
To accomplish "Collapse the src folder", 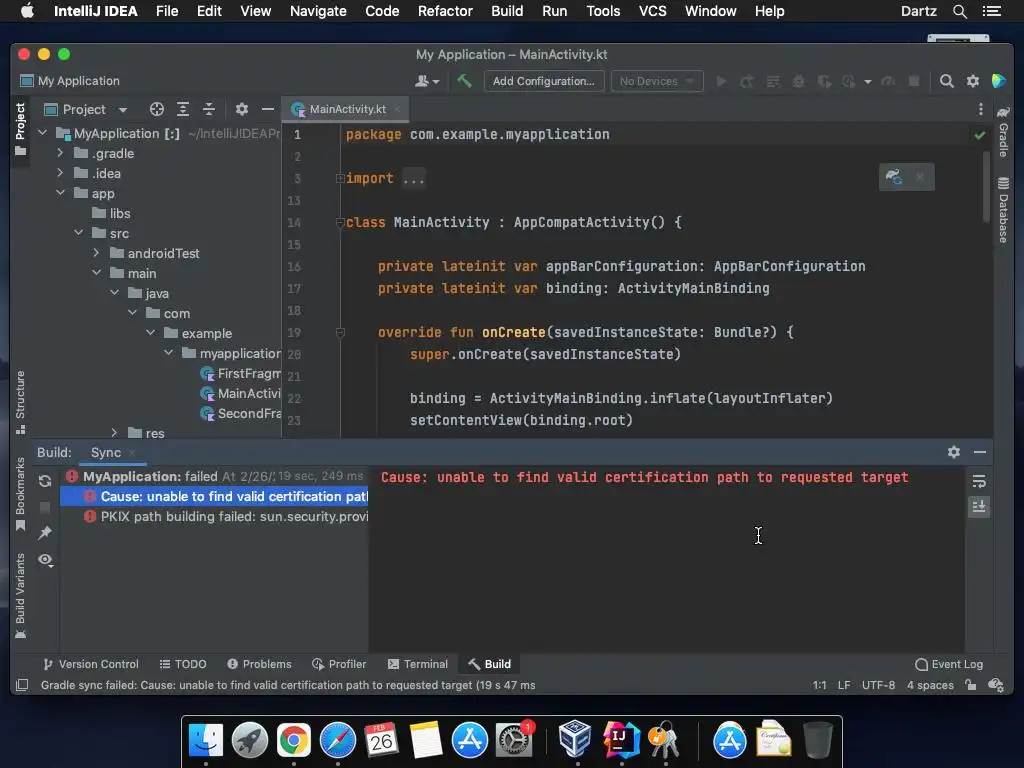I will (x=78, y=233).
